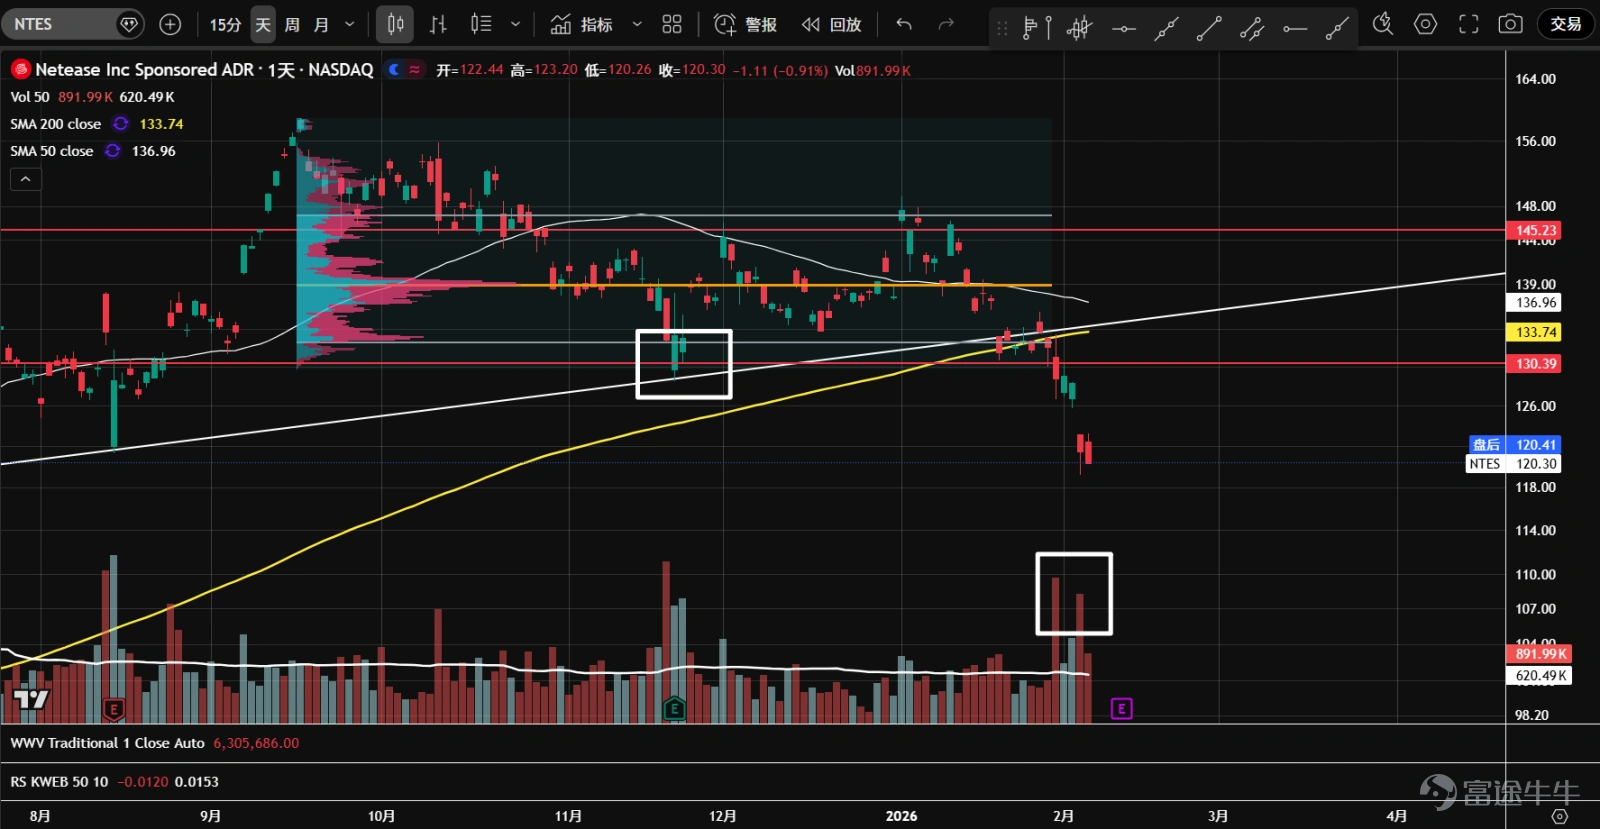Viewport: 1600px width, 829px height.
Task: Select the horizontal line drawing tool
Action: click(x=1124, y=28)
